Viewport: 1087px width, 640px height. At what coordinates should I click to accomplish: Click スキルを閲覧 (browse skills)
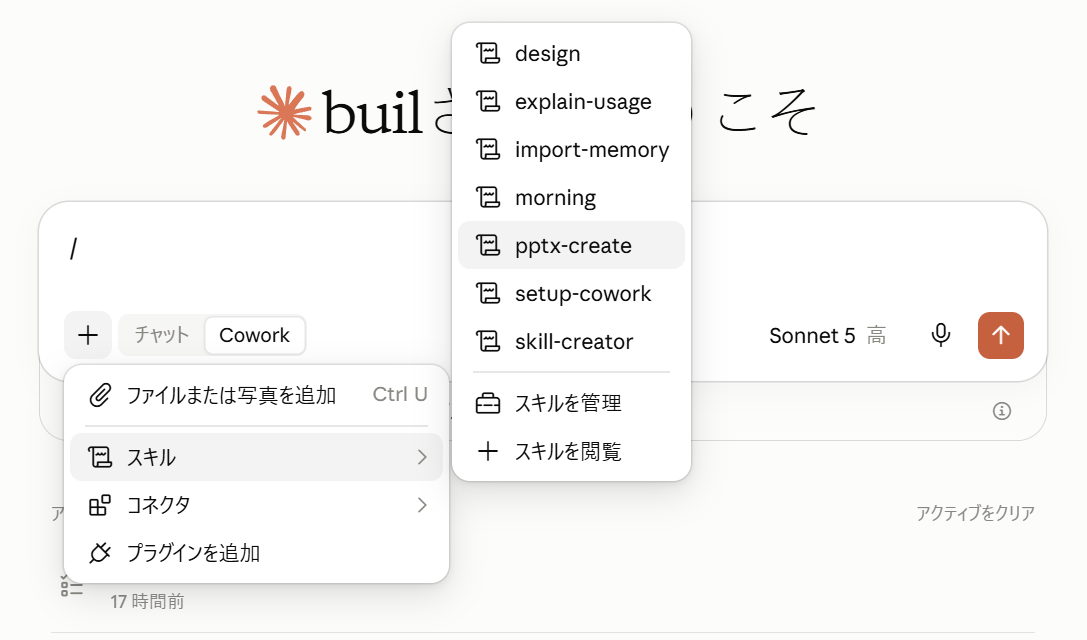pyautogui.click(x=571, y=451)
